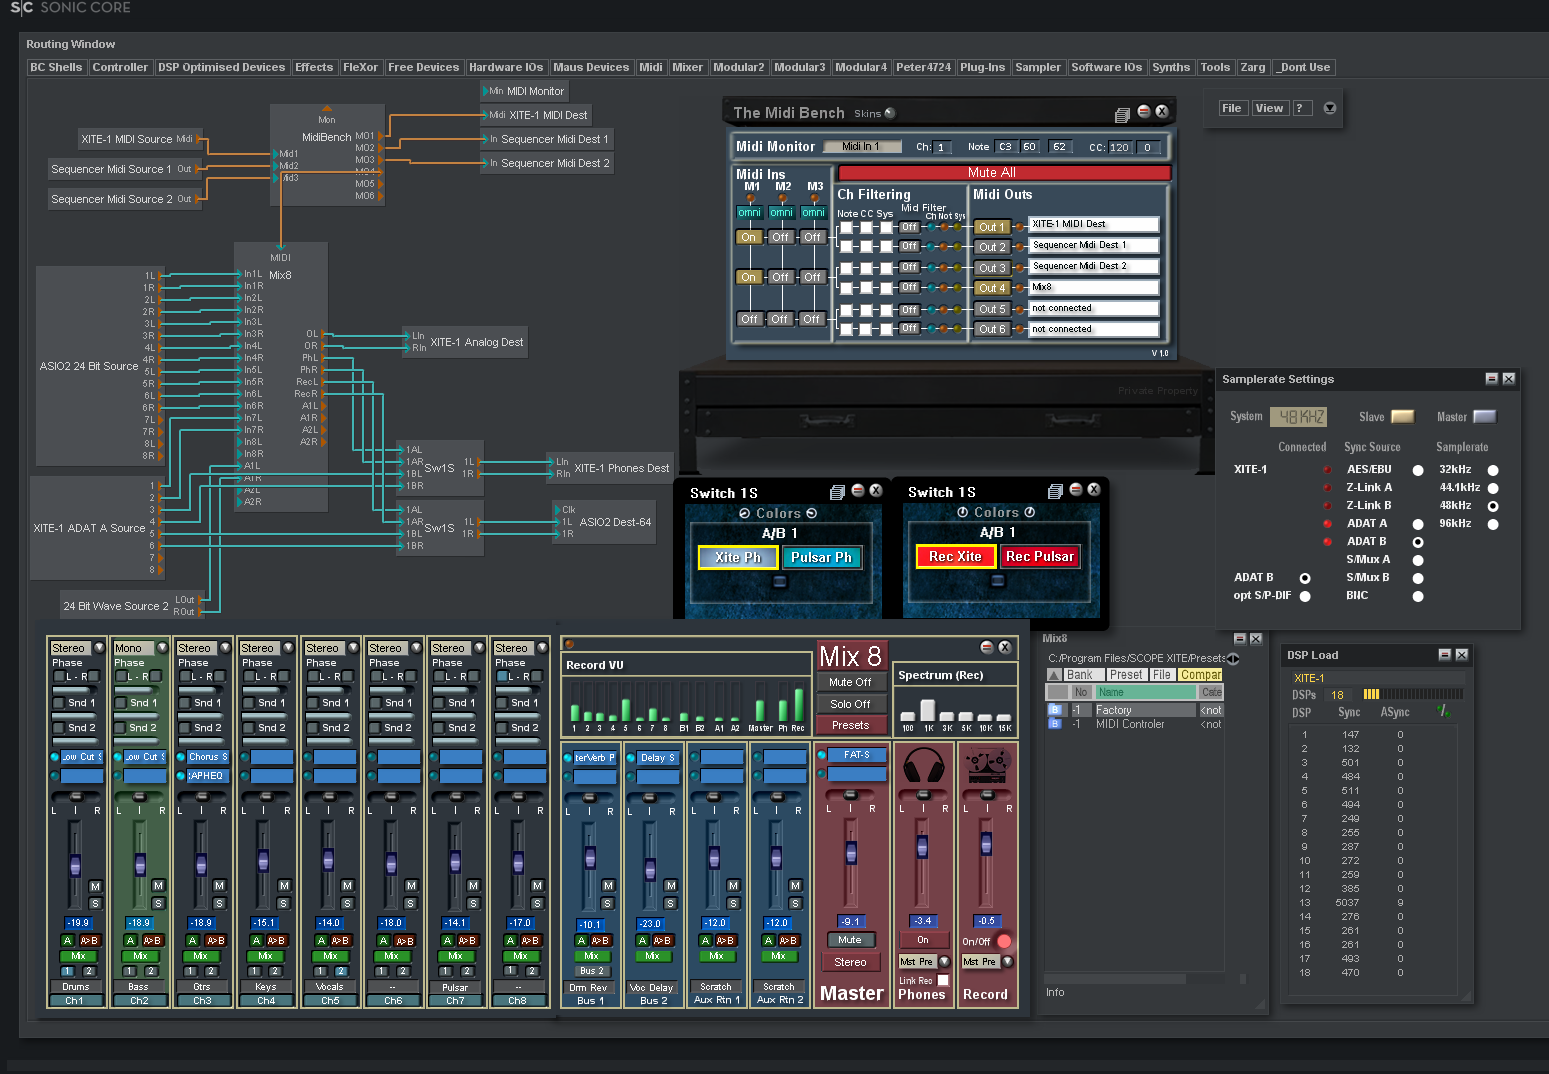
Task: Click the Mix8 name field in Midi Outs
Action: pyautogui.click(x=1094, y=288)
